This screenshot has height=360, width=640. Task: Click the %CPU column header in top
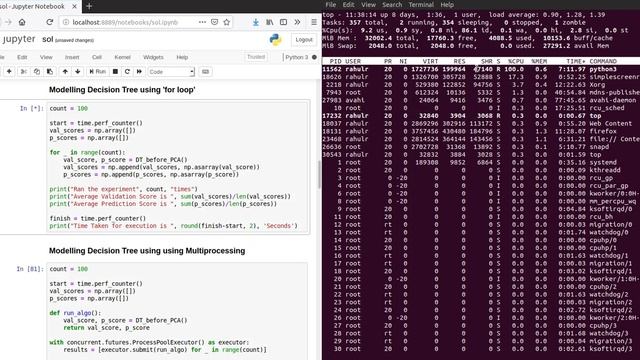click(516, 61)
